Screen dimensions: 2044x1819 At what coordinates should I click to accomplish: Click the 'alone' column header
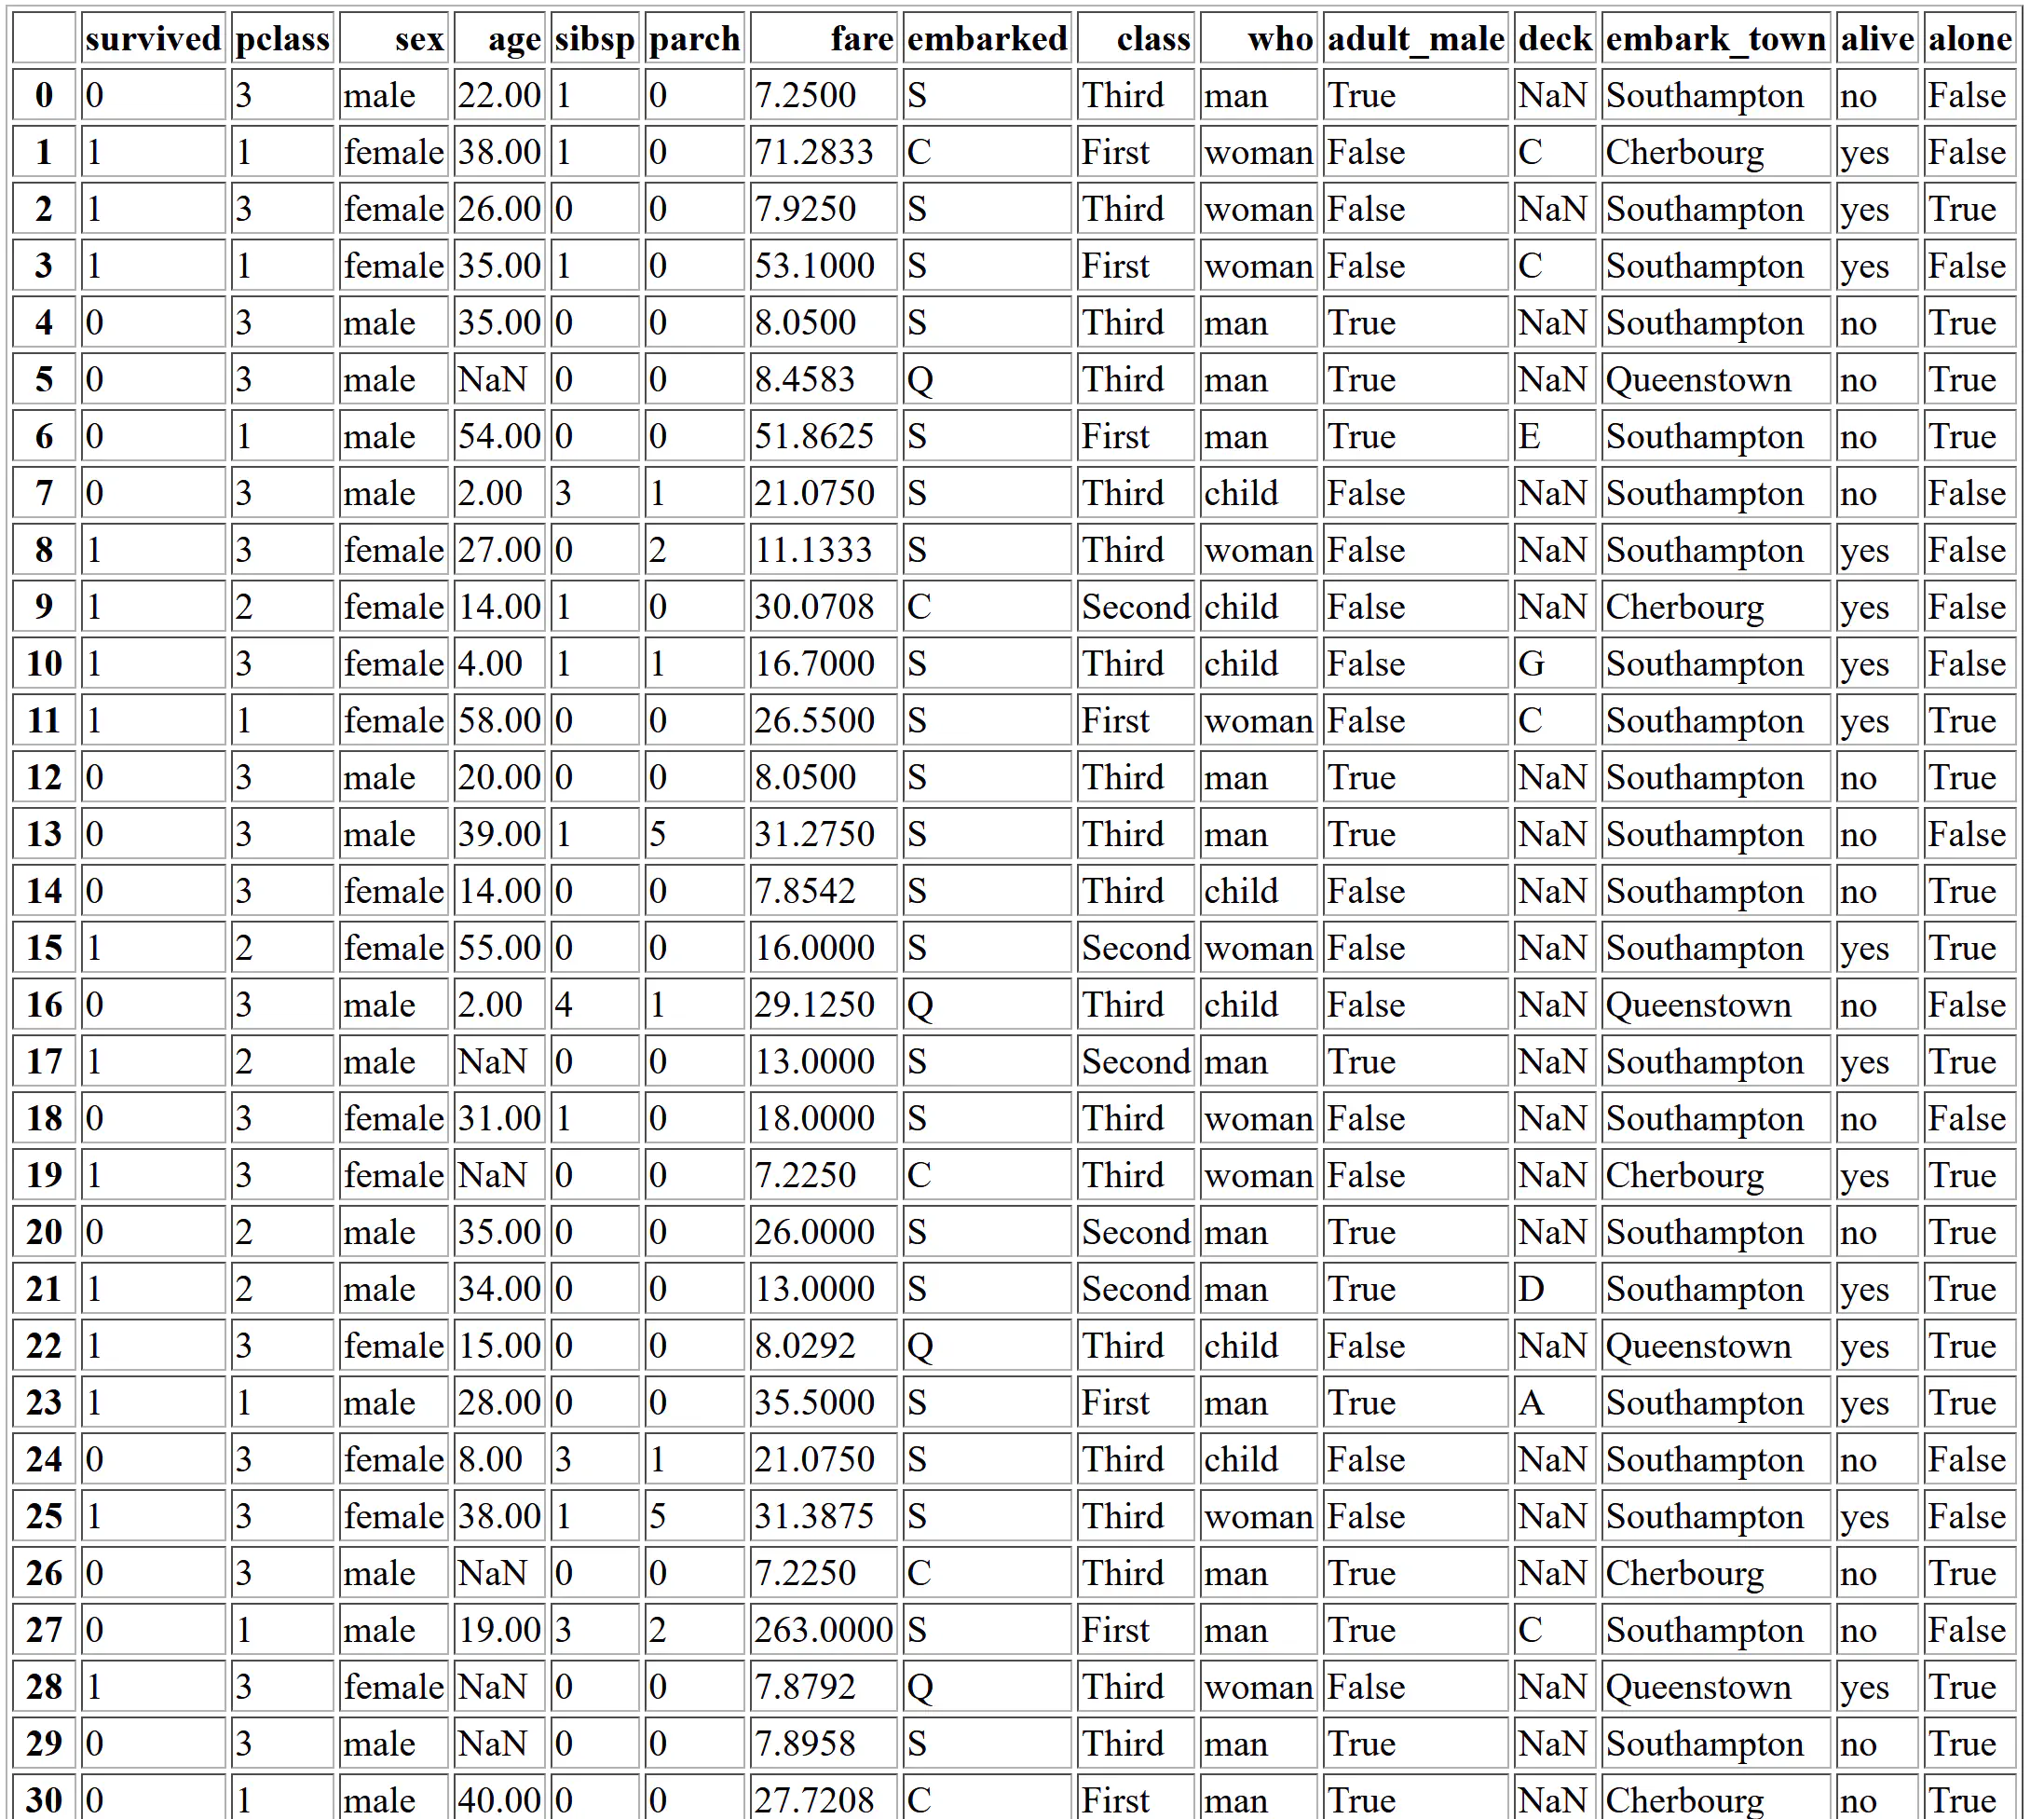point(1969,38)
